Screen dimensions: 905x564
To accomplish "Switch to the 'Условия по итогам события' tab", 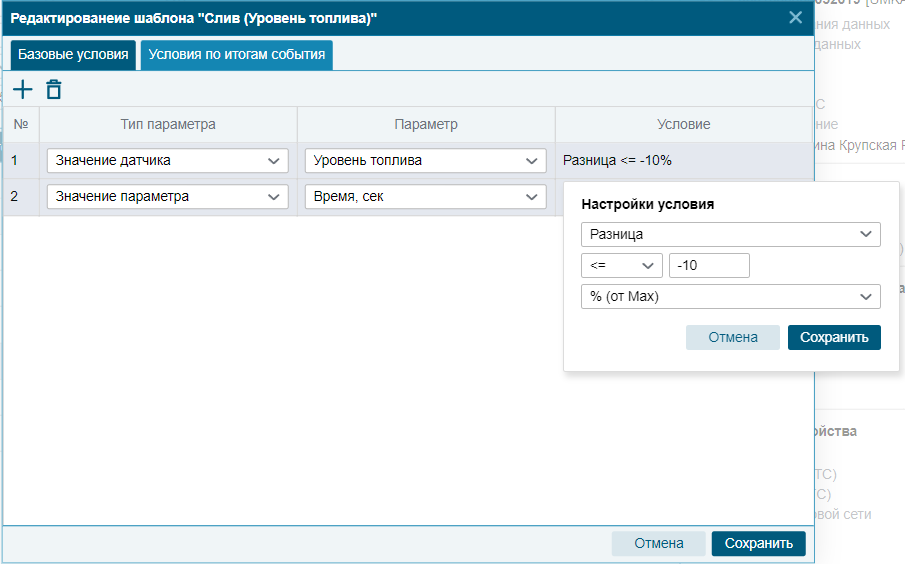I will (x=237, y=55).
